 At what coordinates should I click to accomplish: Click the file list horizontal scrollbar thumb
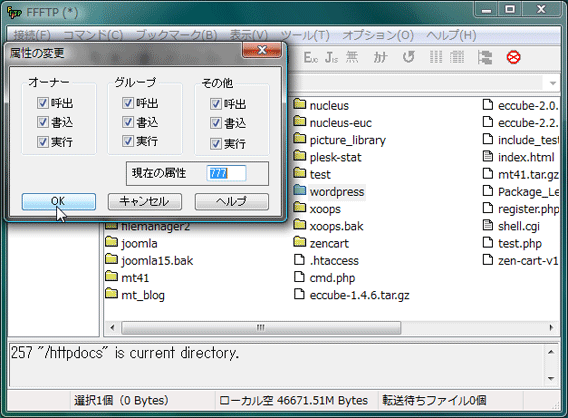[261, 328]
